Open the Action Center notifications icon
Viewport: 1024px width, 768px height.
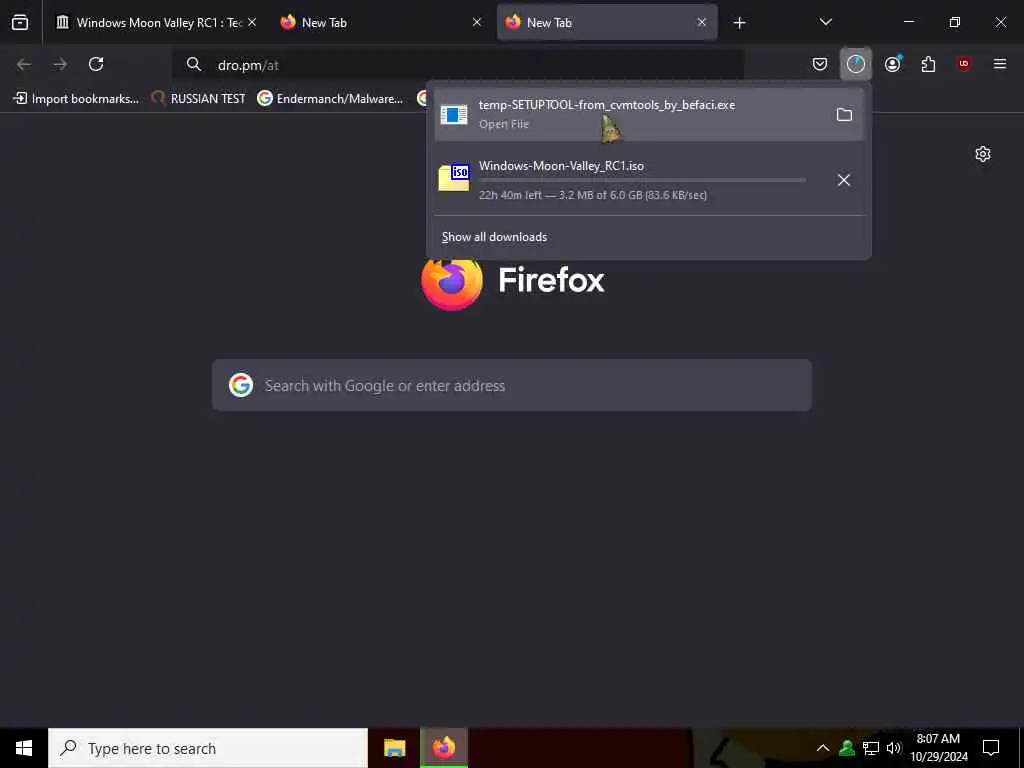991,748
